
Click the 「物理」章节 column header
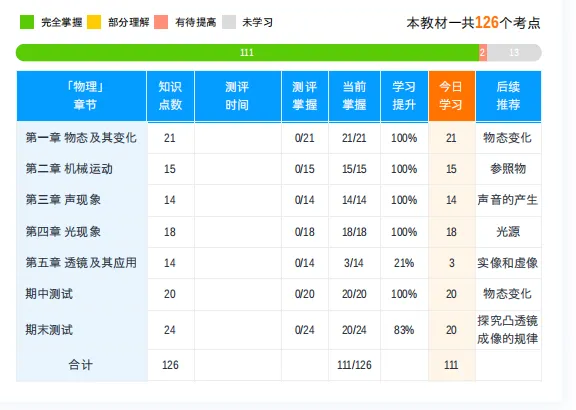pyautogui.click(x=82, y=96)
